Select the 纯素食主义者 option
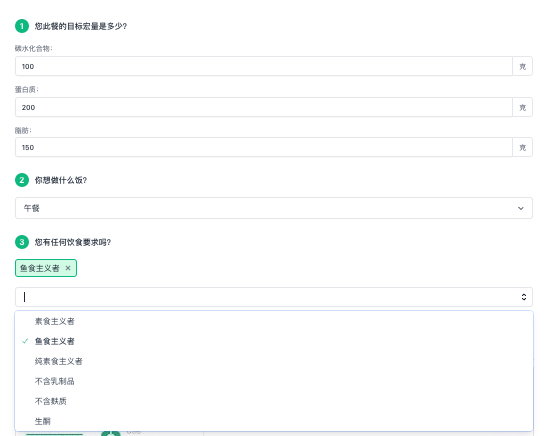Viewport: 558px width, 436px height. [x=274, y=361]
